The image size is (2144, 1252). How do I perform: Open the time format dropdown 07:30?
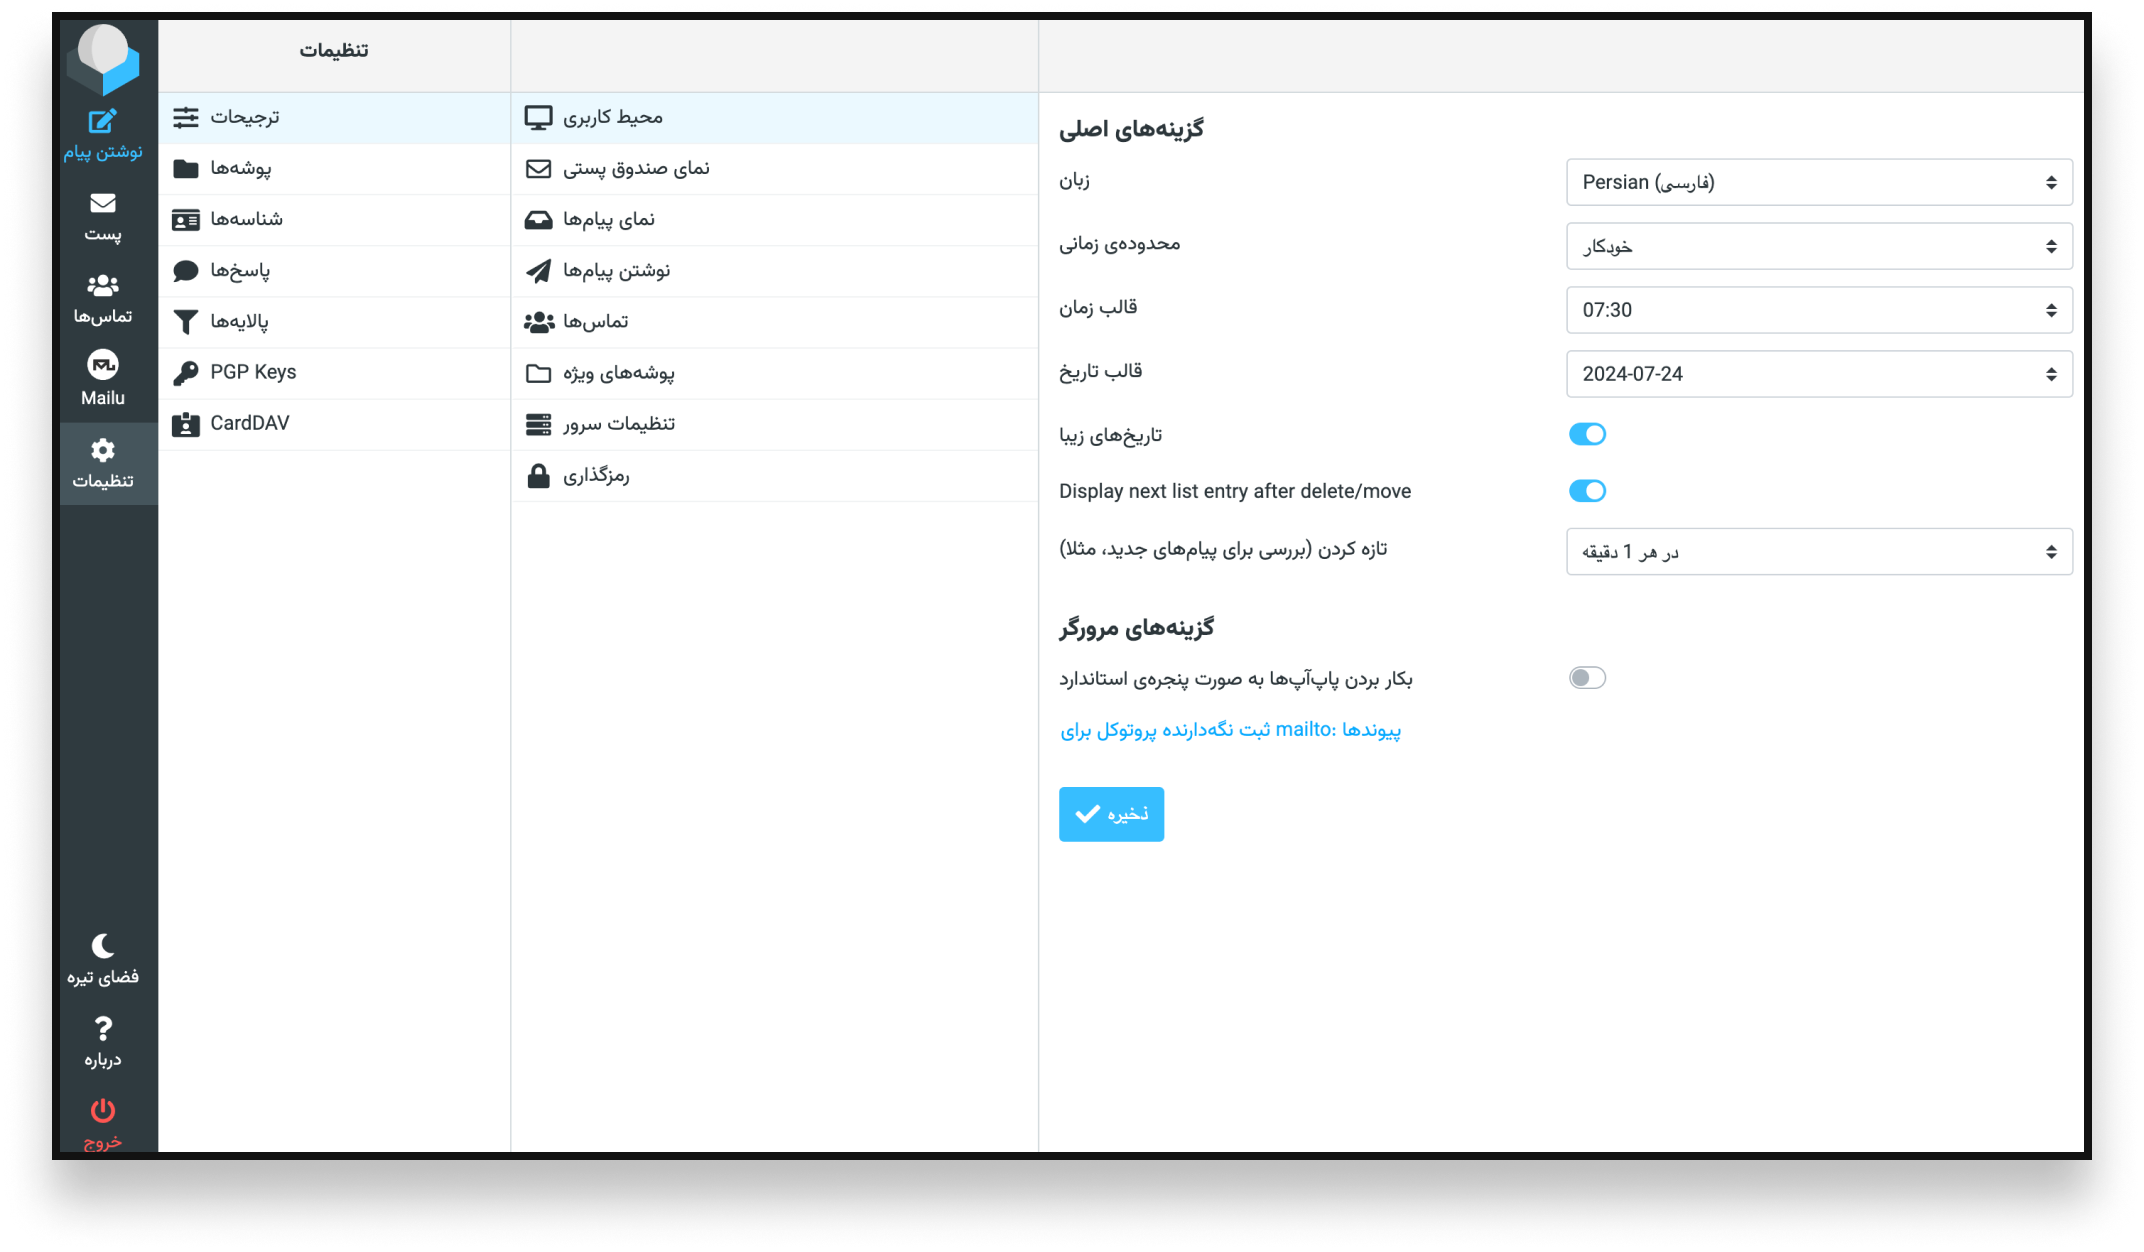(x=1818, y=310)
